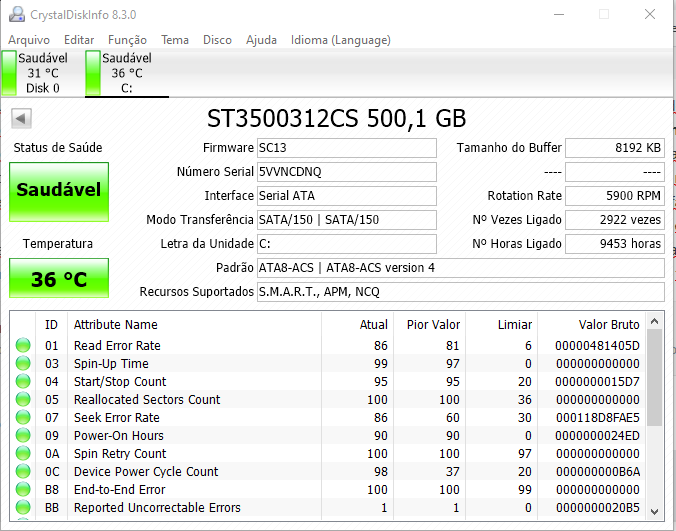Click the green Saudável health status button
Image resolution: width=676 pixels, height=531 pixels.
pos(59,192)
